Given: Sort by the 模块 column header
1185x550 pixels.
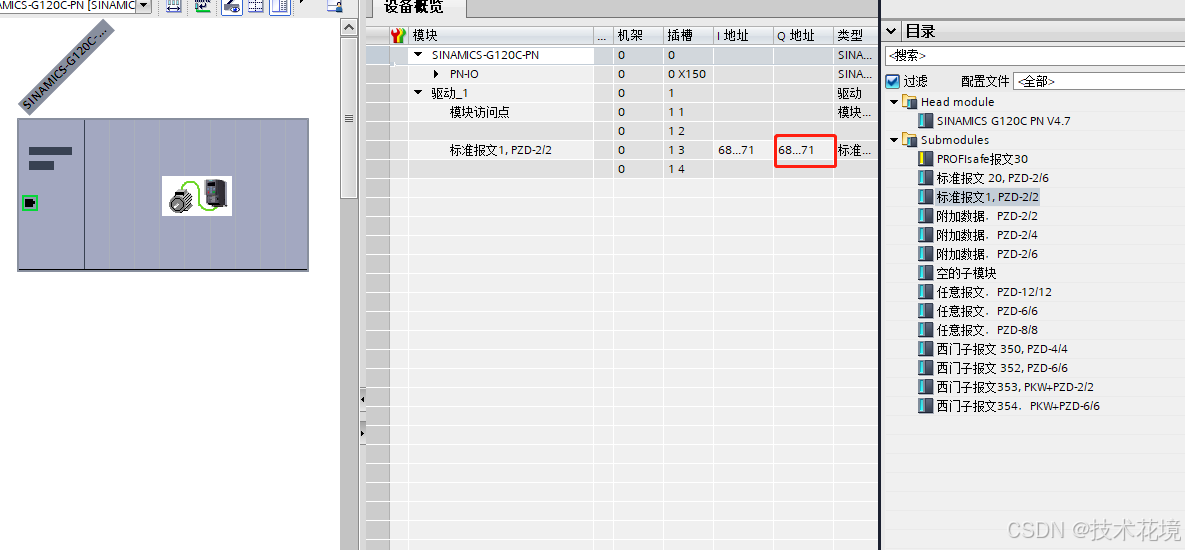Looking at the screenshot, I should click(x=501, y=36).
